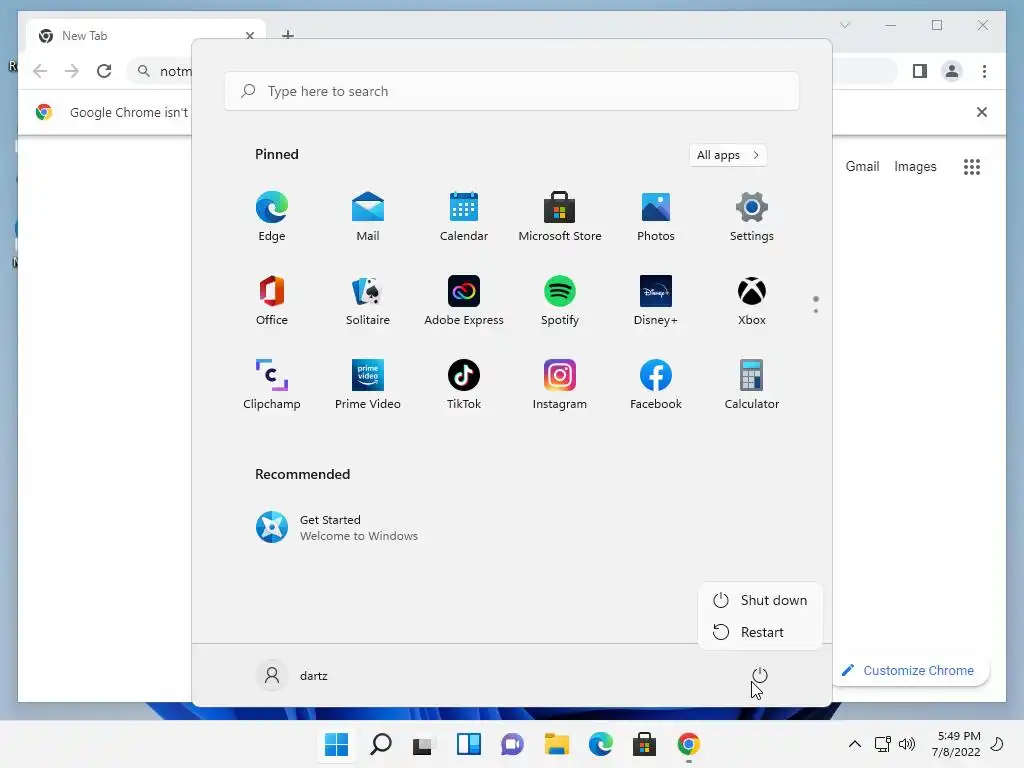Open the Xbox app
Image resolution: width=1024 pixels, height=768 pixels.
[752, 300]
